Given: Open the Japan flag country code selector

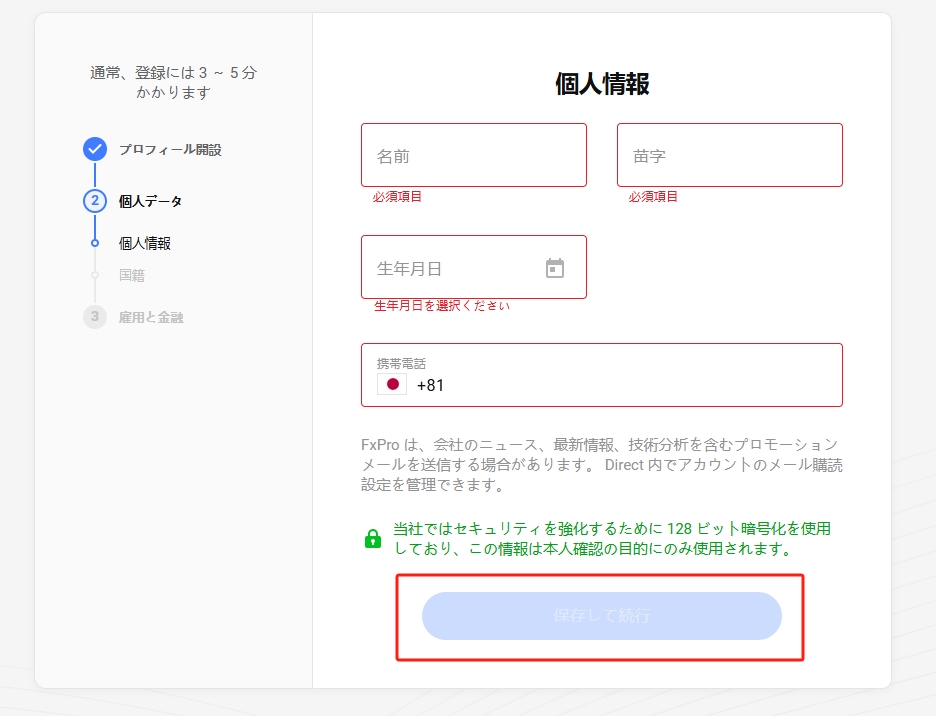Looking at the screenshot, I should [392, 385].
